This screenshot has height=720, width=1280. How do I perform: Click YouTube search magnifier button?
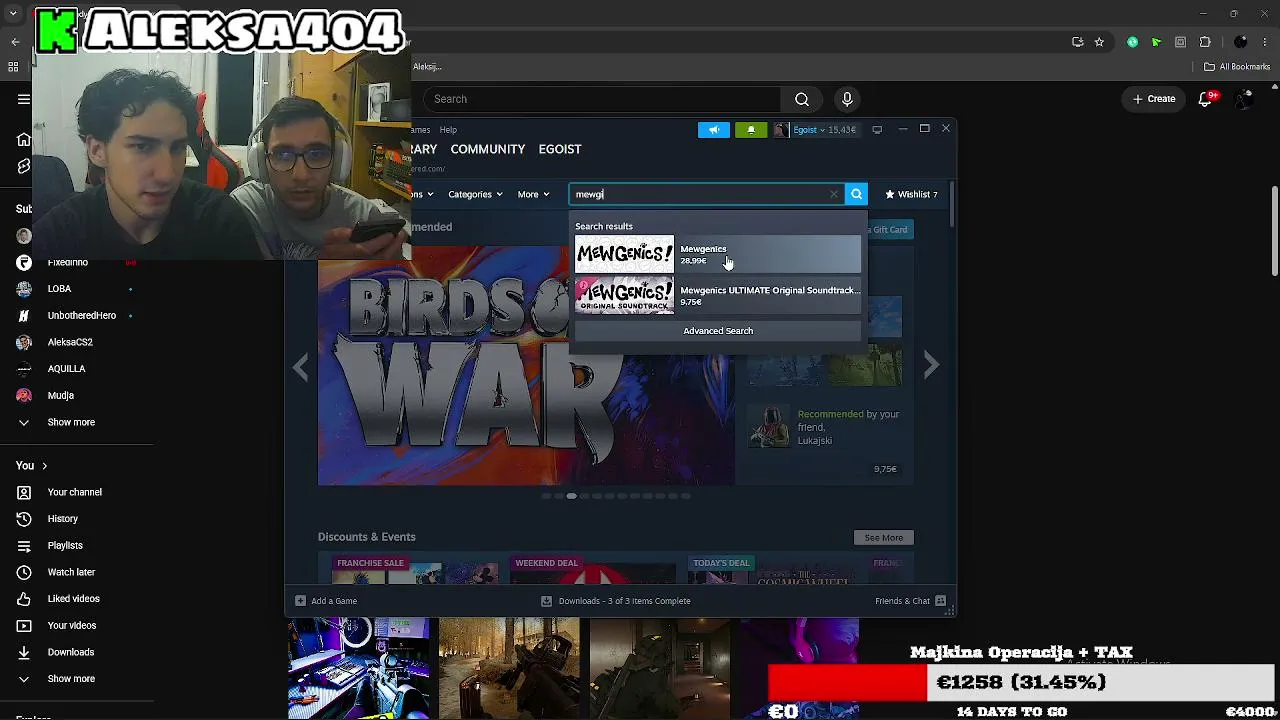(x=802, y=99)
